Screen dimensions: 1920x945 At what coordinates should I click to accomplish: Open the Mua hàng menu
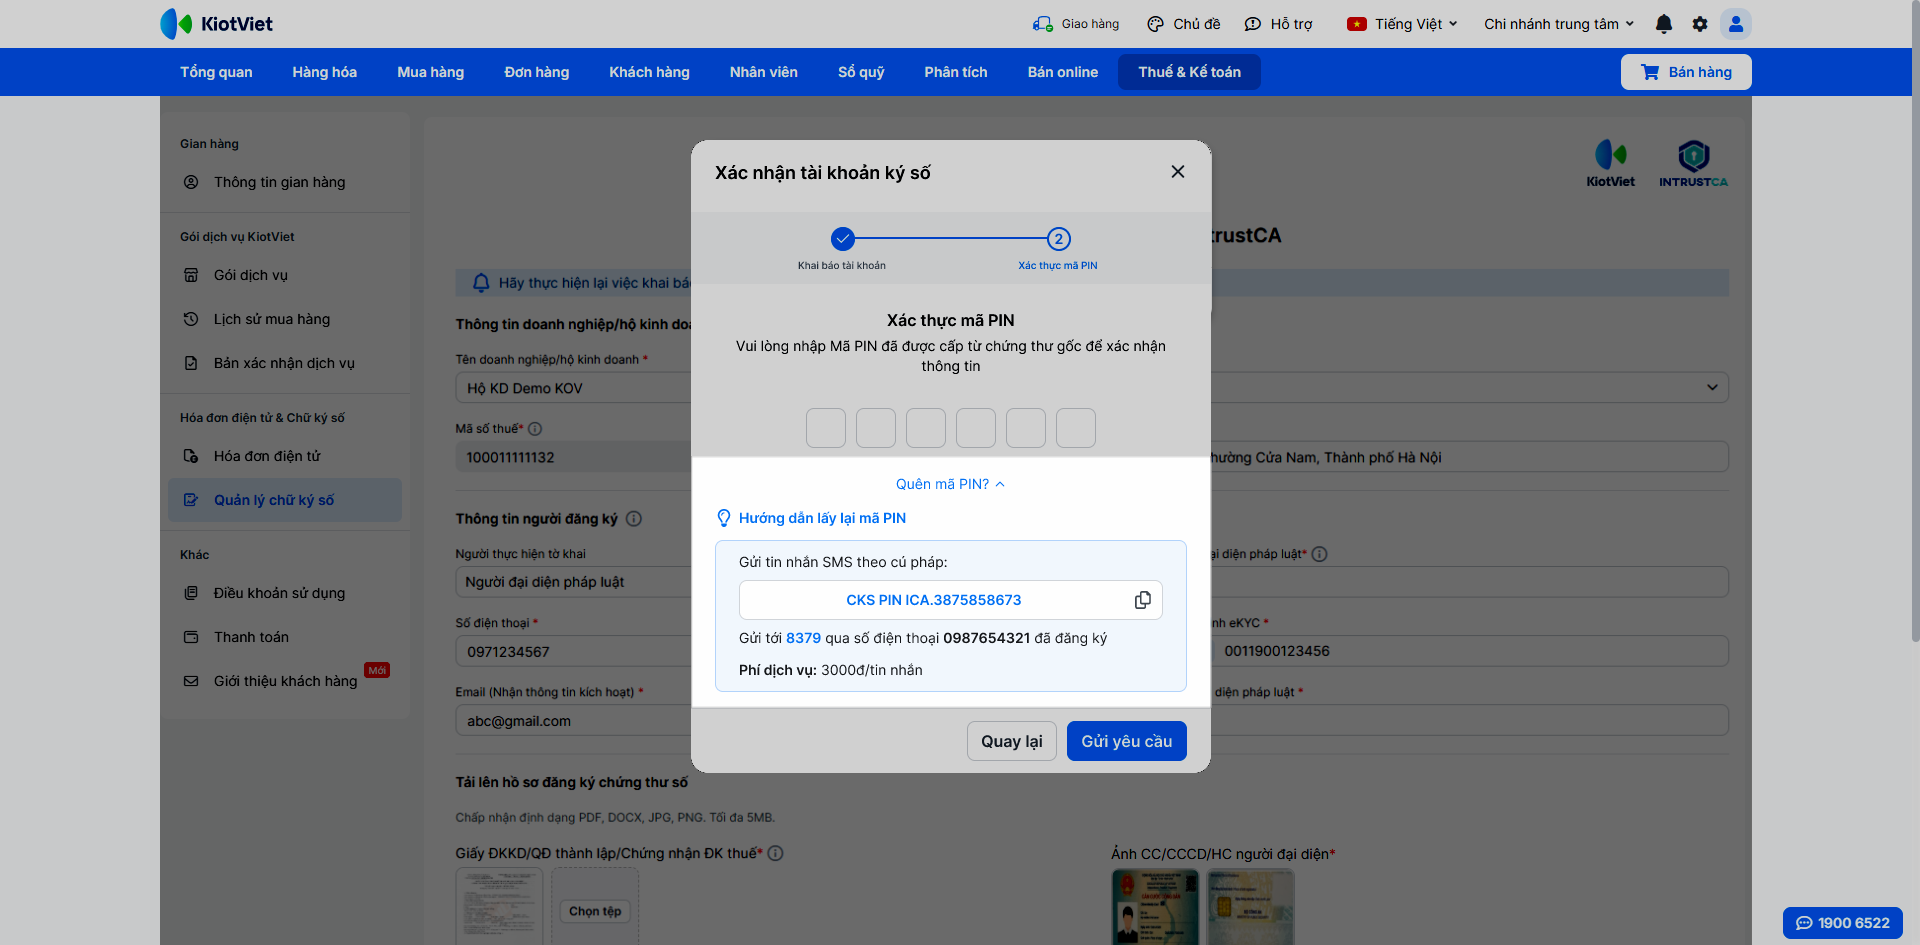[431, 72]
